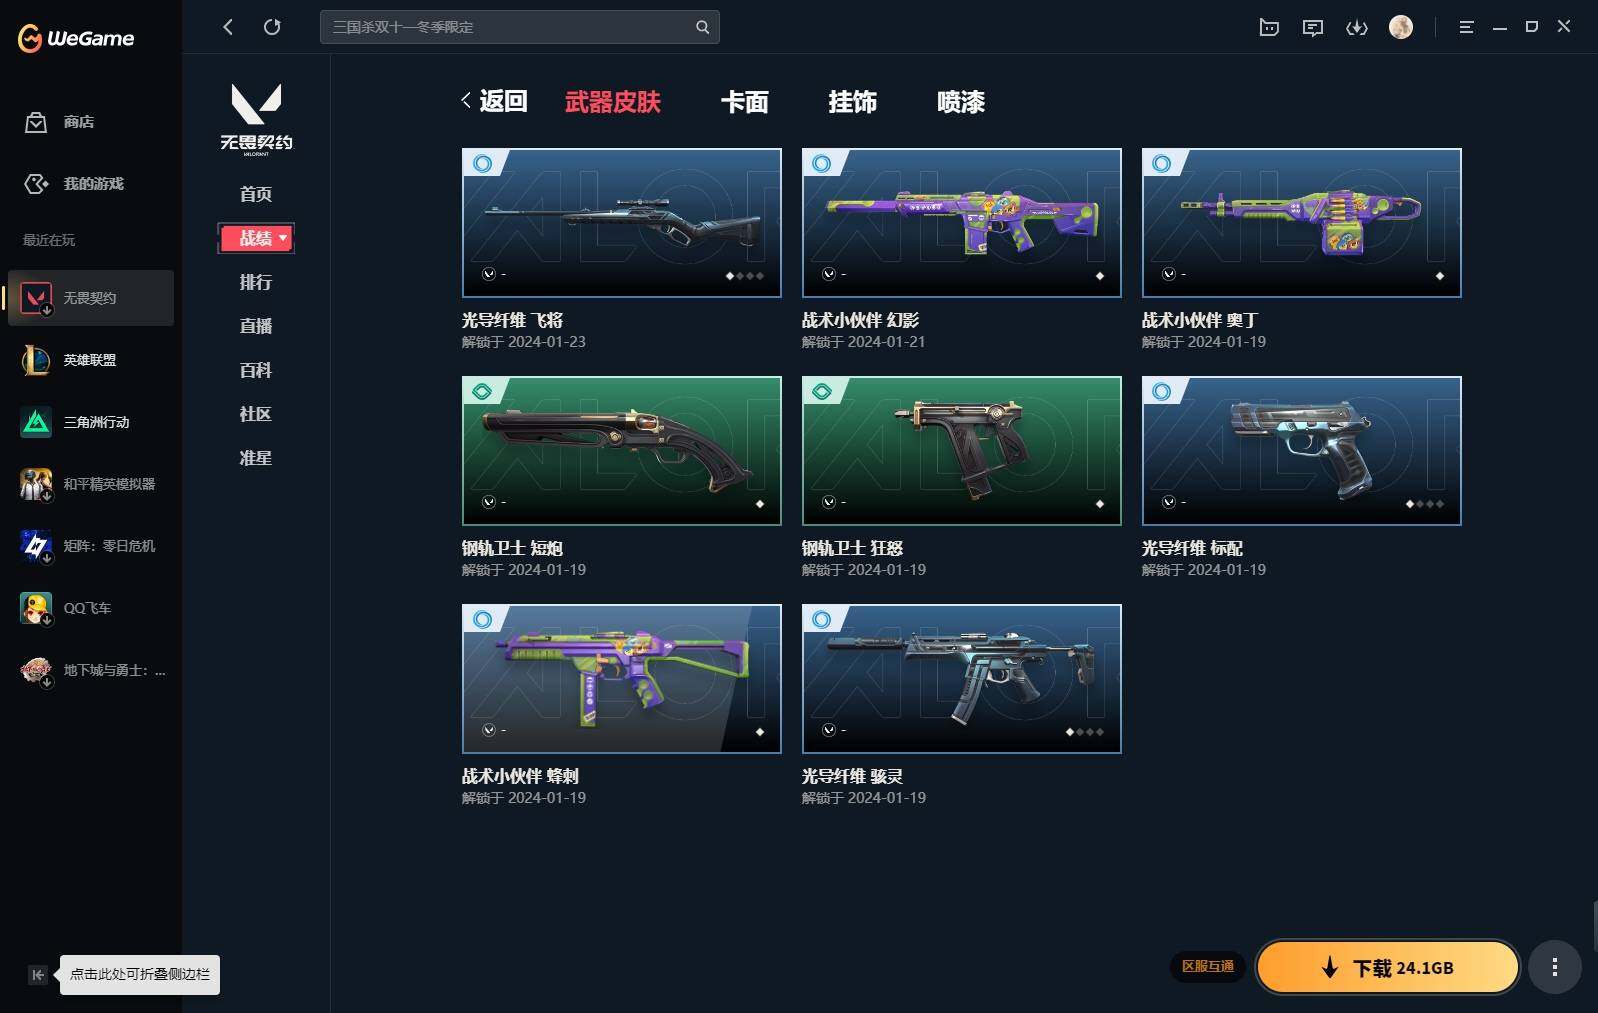This screenshot has width=1598, height=1013.
Task: Click the 光导纤维 骇灵 skin name
Action: pos(852,776)
